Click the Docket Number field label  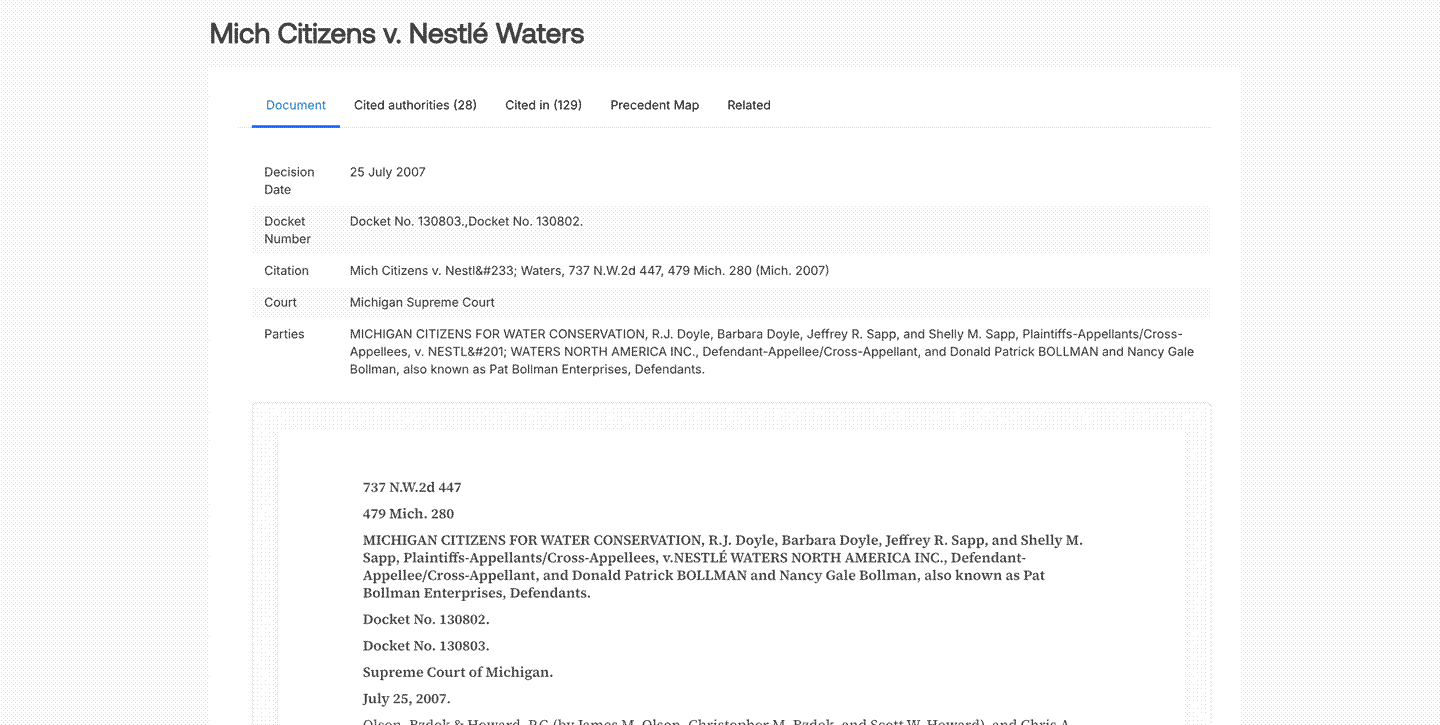click(x=288, y=230)
